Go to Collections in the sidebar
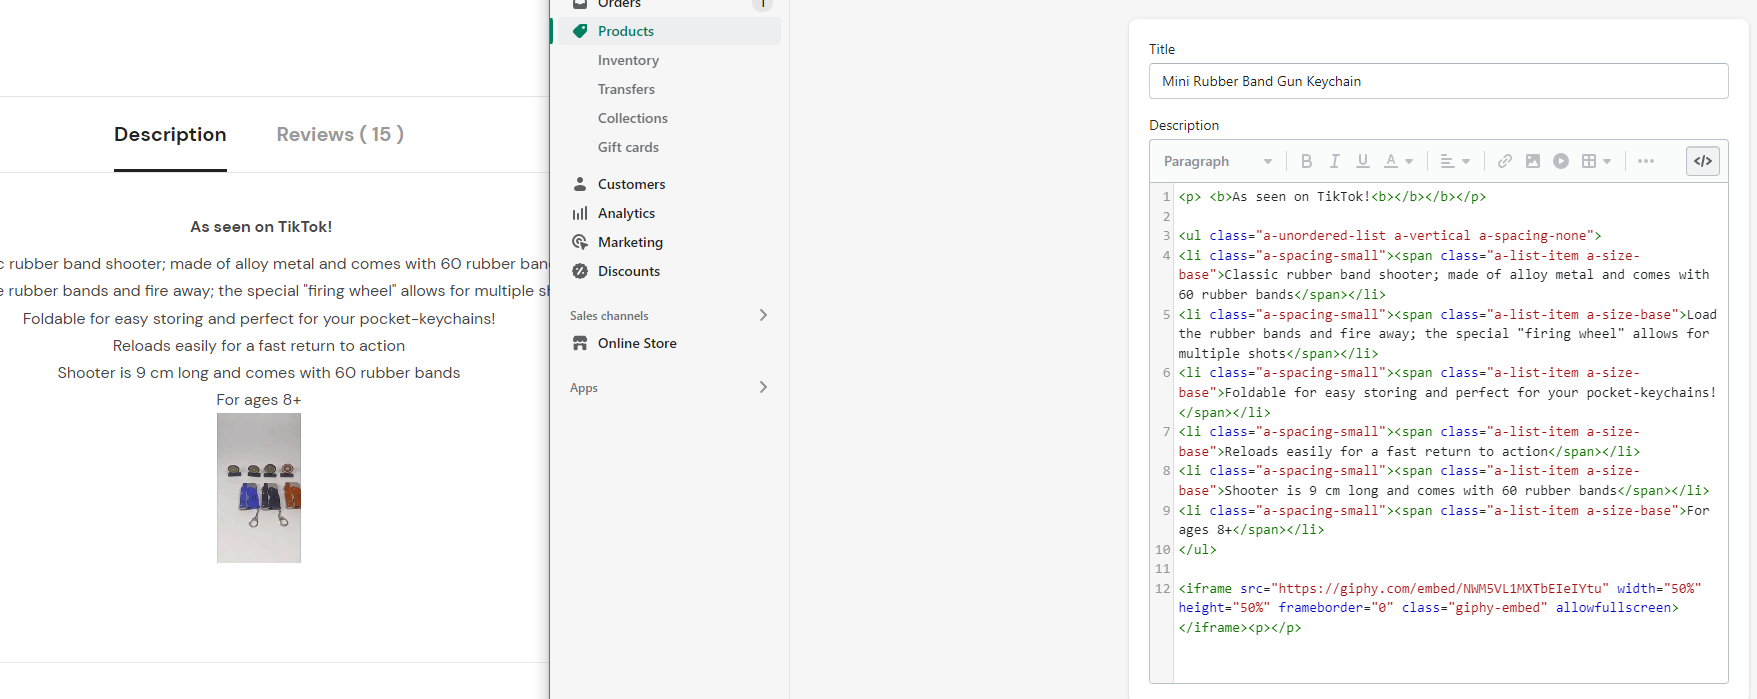The image size is (1757, 699). click(632, 118)
